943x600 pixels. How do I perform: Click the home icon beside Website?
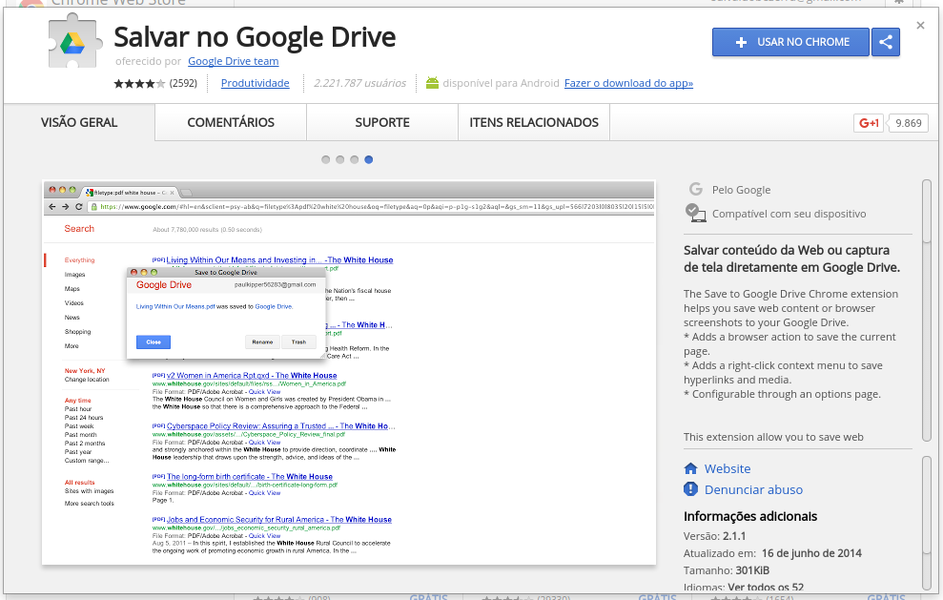coord(690,468)
